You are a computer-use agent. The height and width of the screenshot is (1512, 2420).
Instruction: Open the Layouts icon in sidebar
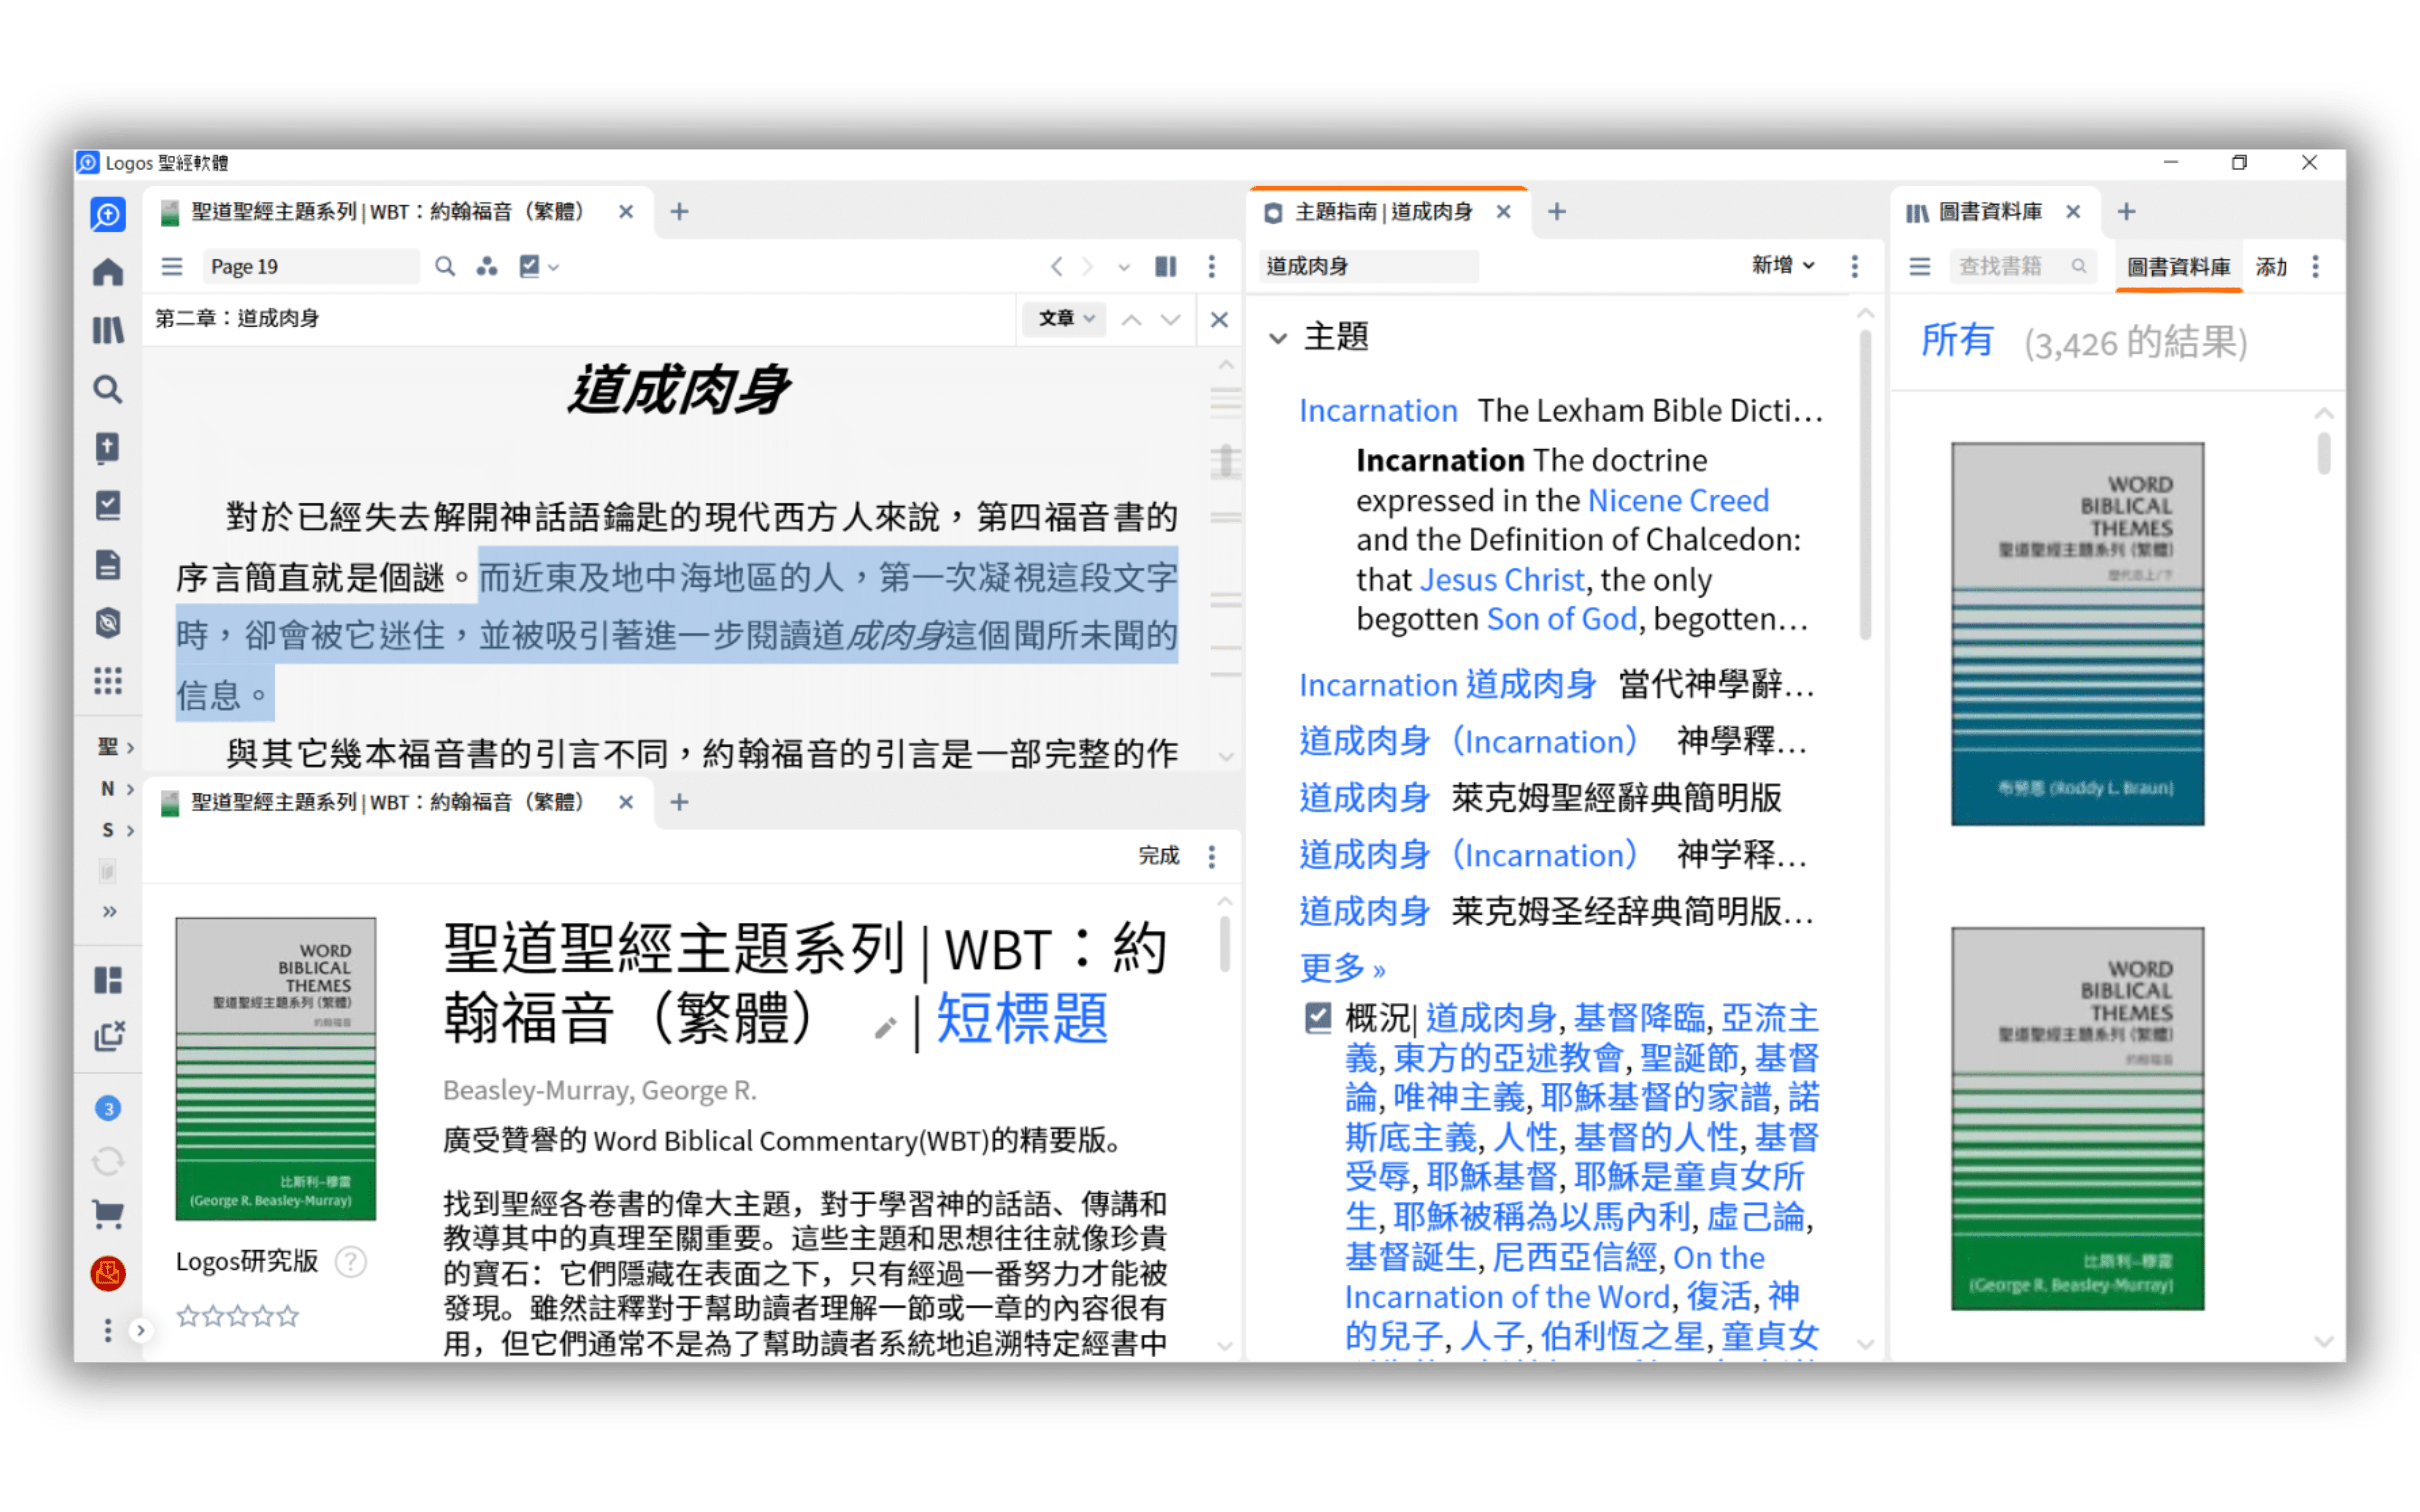(108, 980)
